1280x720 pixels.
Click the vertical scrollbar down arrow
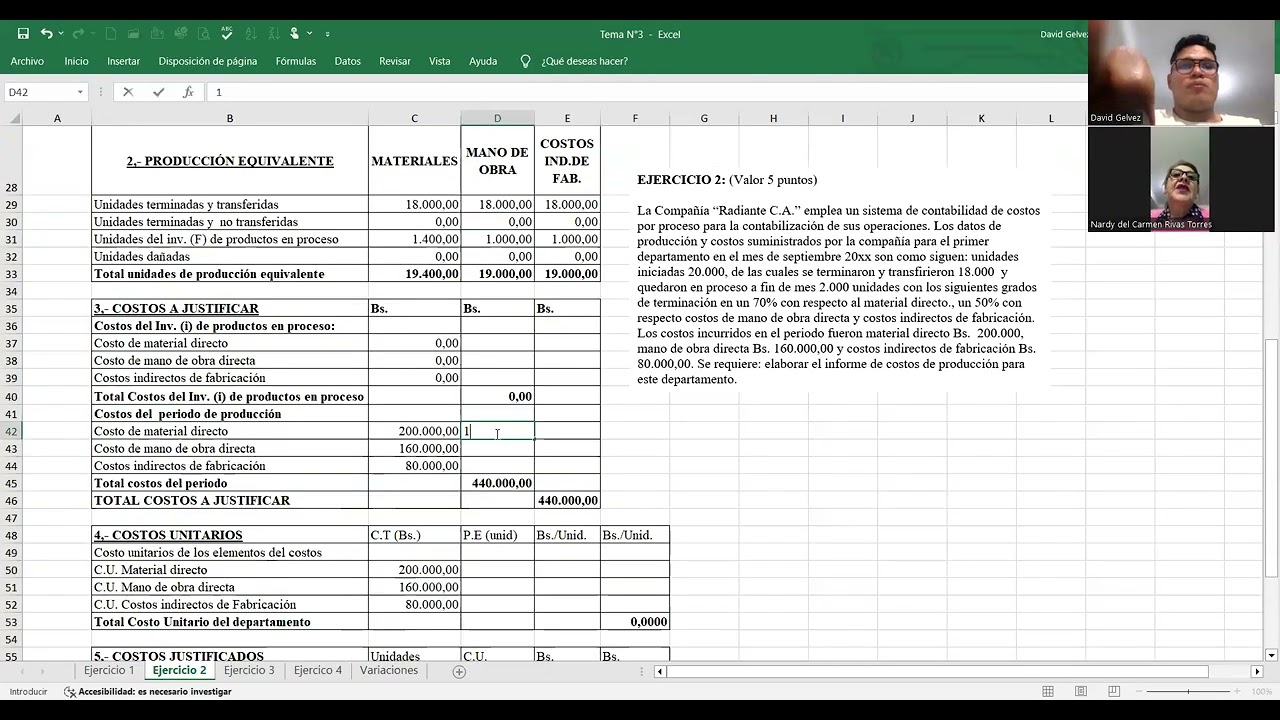pos(1271,655)
